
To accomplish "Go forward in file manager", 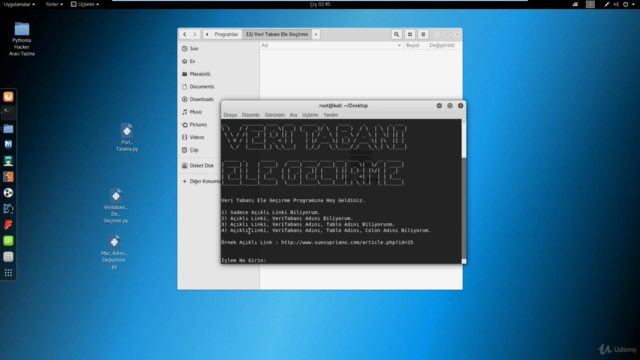I will (195, 34).
